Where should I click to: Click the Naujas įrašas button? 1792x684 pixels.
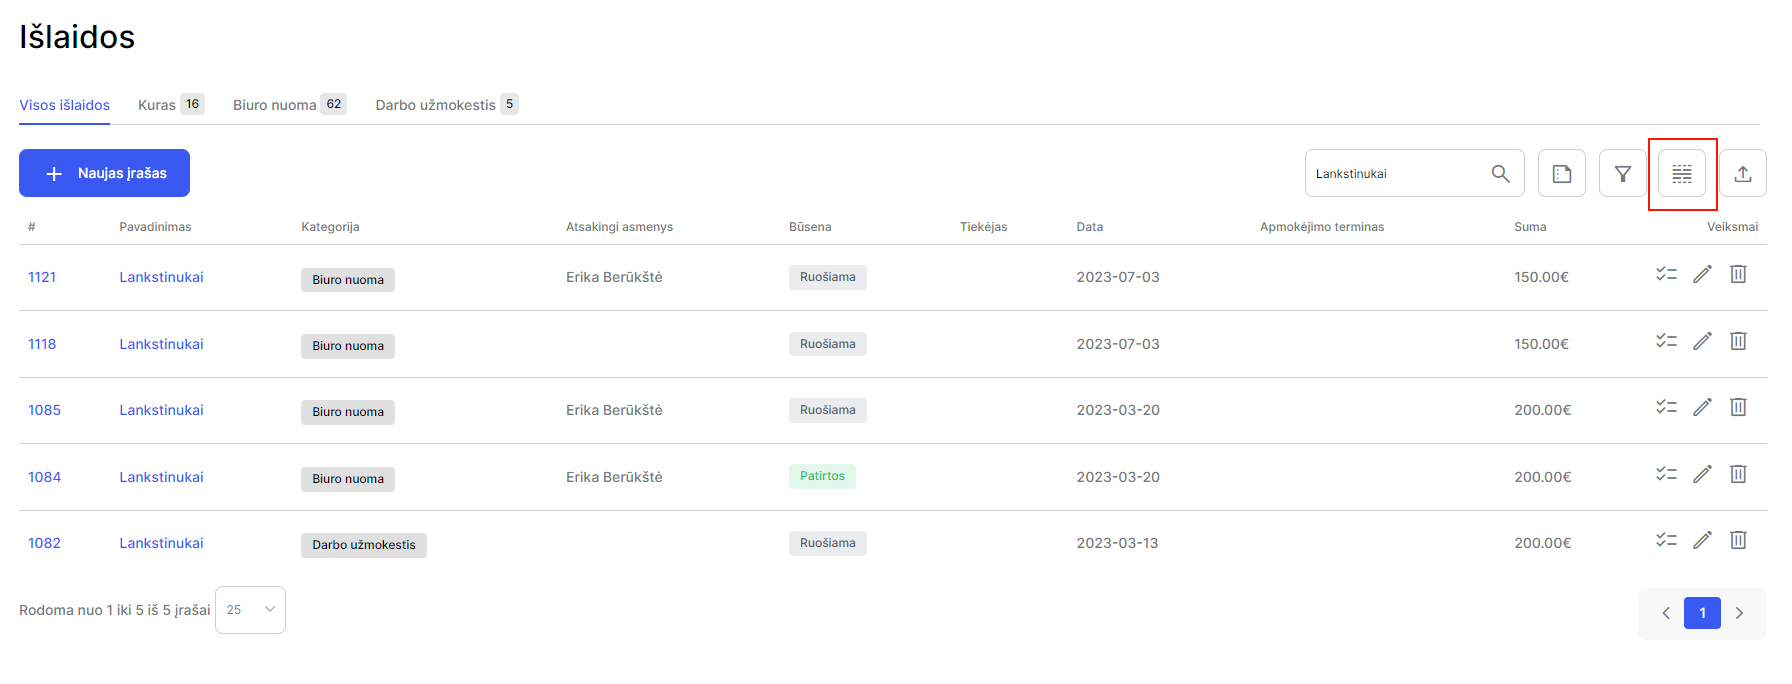(x=104, y=173)
